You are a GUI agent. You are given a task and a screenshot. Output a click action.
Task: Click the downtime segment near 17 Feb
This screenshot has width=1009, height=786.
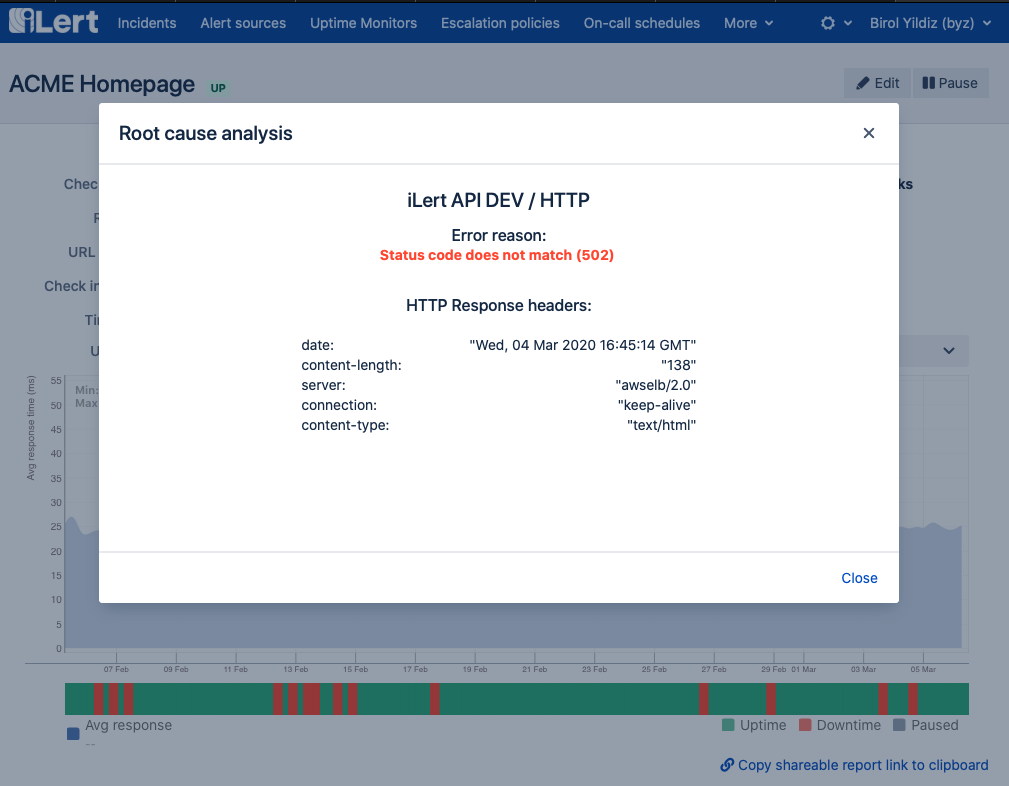click(x=435, y=699)
